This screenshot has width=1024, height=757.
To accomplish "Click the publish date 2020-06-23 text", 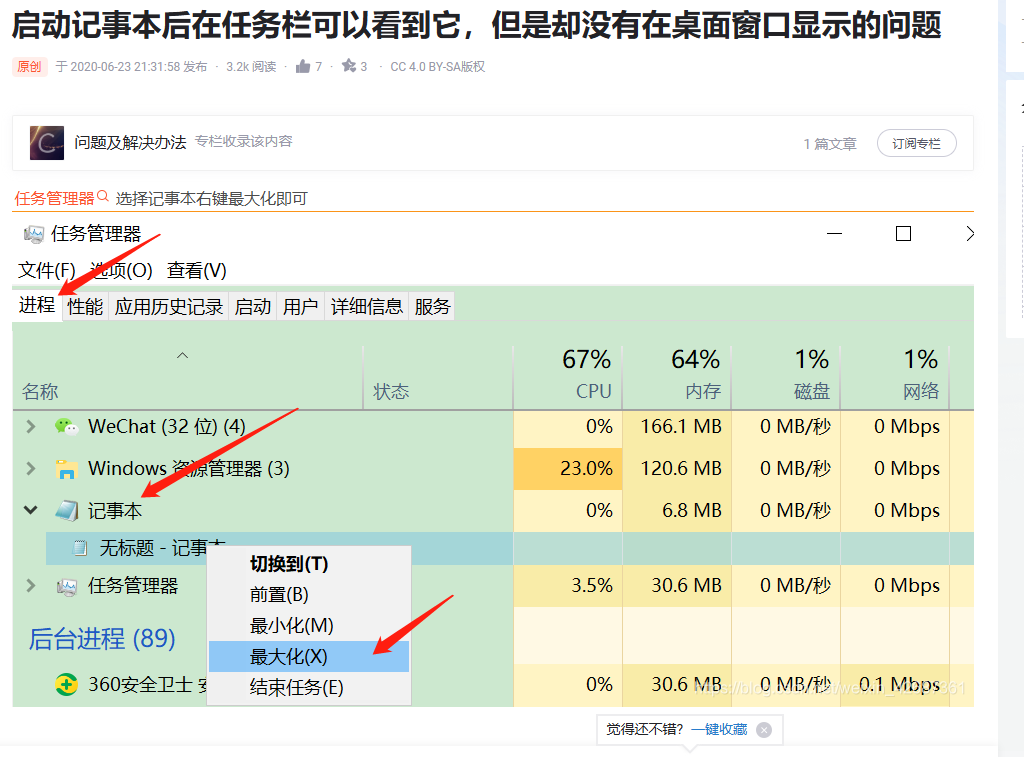I will [x=131, y=67].
